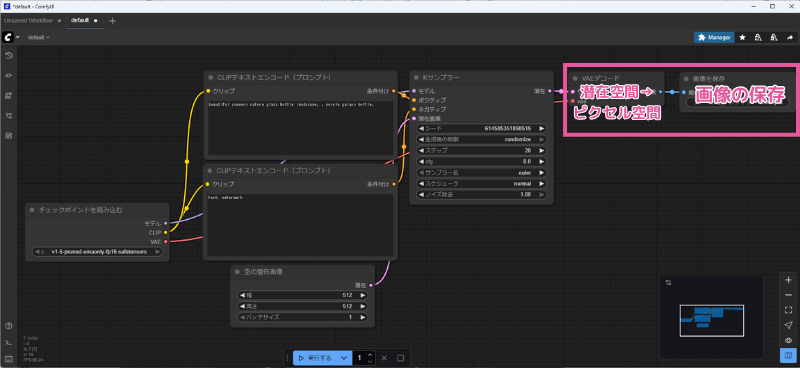Click the cfg 8.0 value field
The width and height of the screenshot is (800, 369).
coord(482,161)
